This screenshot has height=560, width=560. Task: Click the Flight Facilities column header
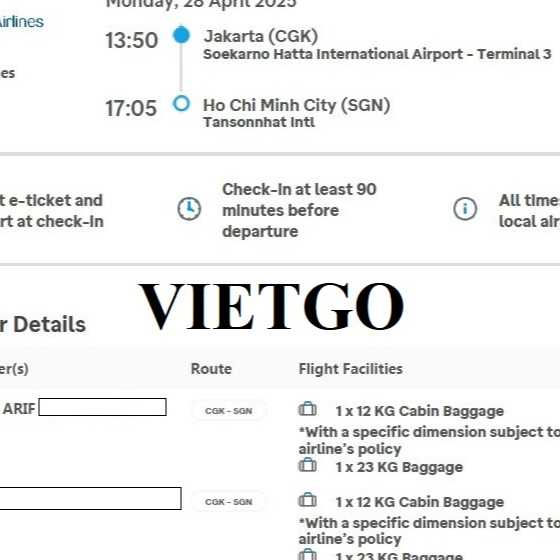tap(350, 369)
